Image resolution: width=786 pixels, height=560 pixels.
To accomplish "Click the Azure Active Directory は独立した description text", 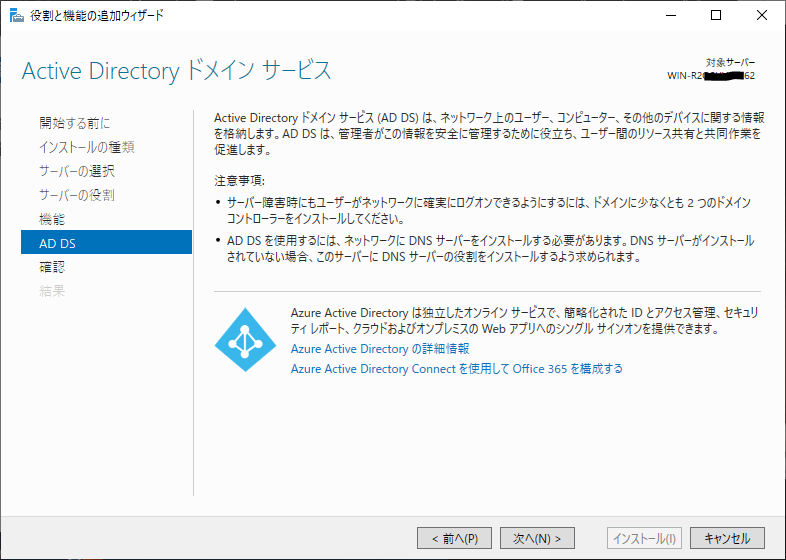I will pos(524,320).
